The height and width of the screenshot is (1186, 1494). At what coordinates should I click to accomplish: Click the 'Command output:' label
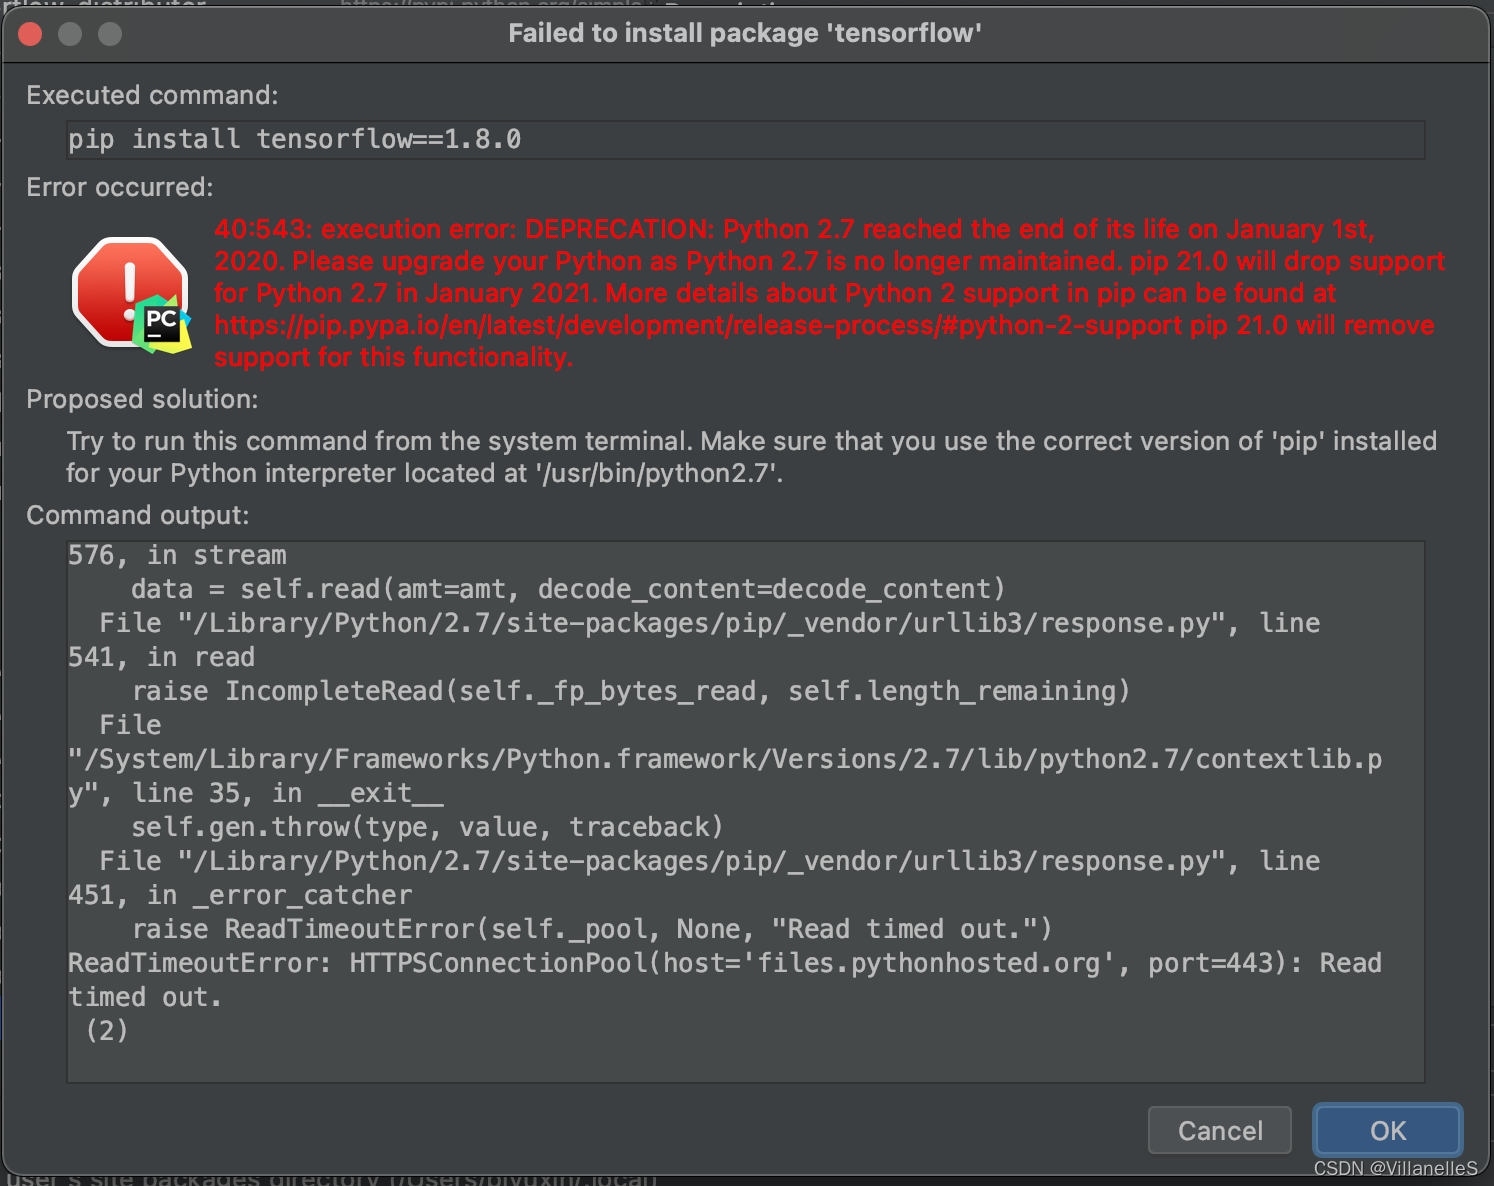pyautogui.click(x=137, y=515)
